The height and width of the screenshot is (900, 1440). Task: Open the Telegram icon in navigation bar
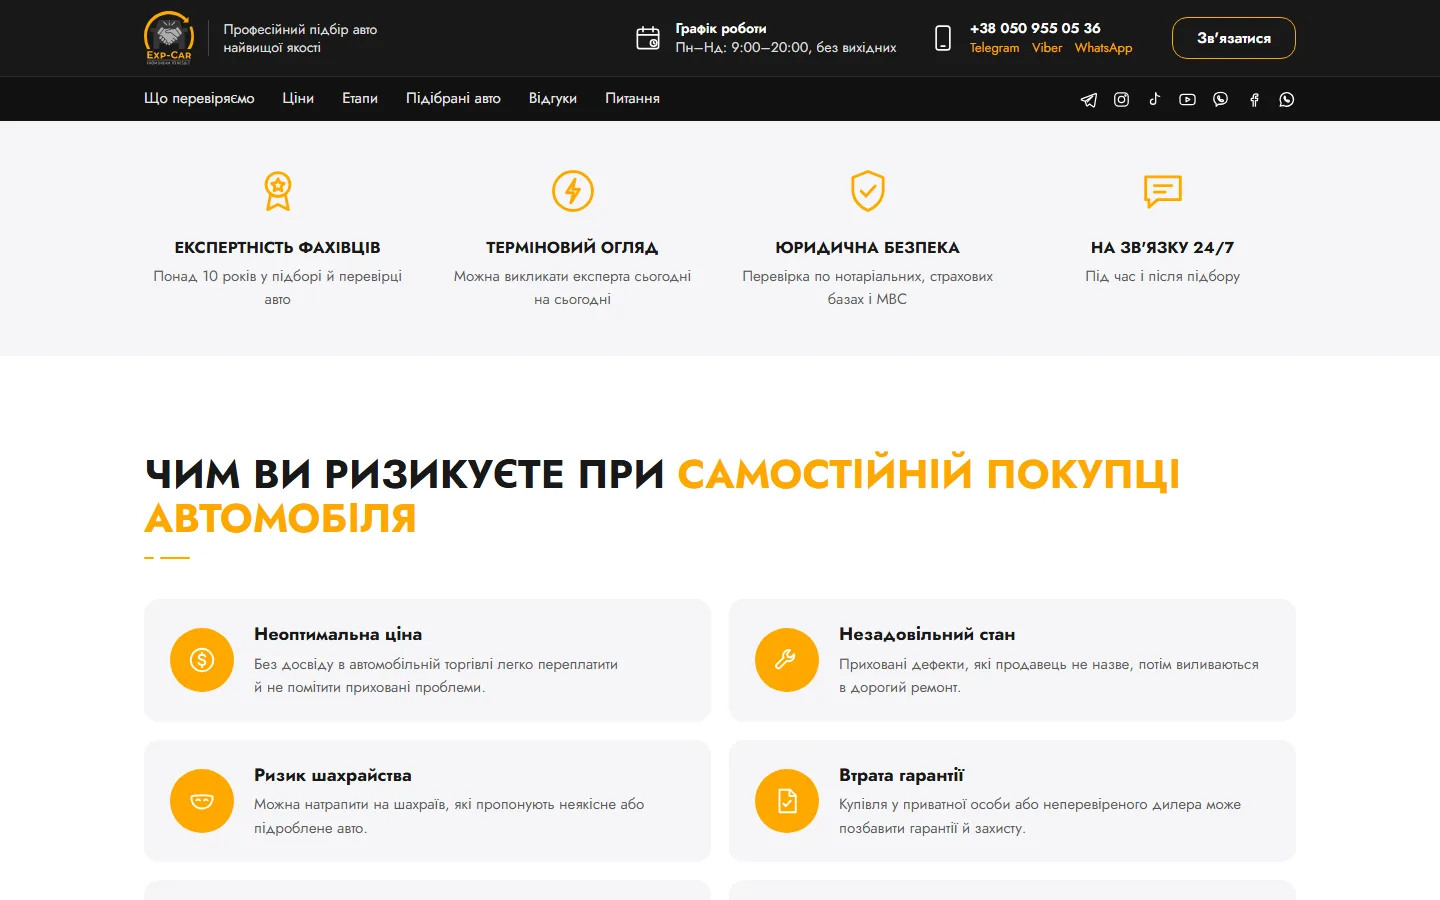pos(1089,99)
